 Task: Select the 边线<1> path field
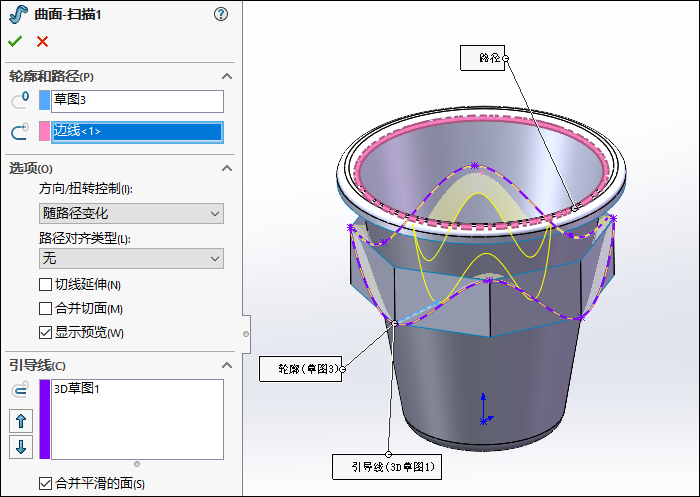[x=138, y=132]
